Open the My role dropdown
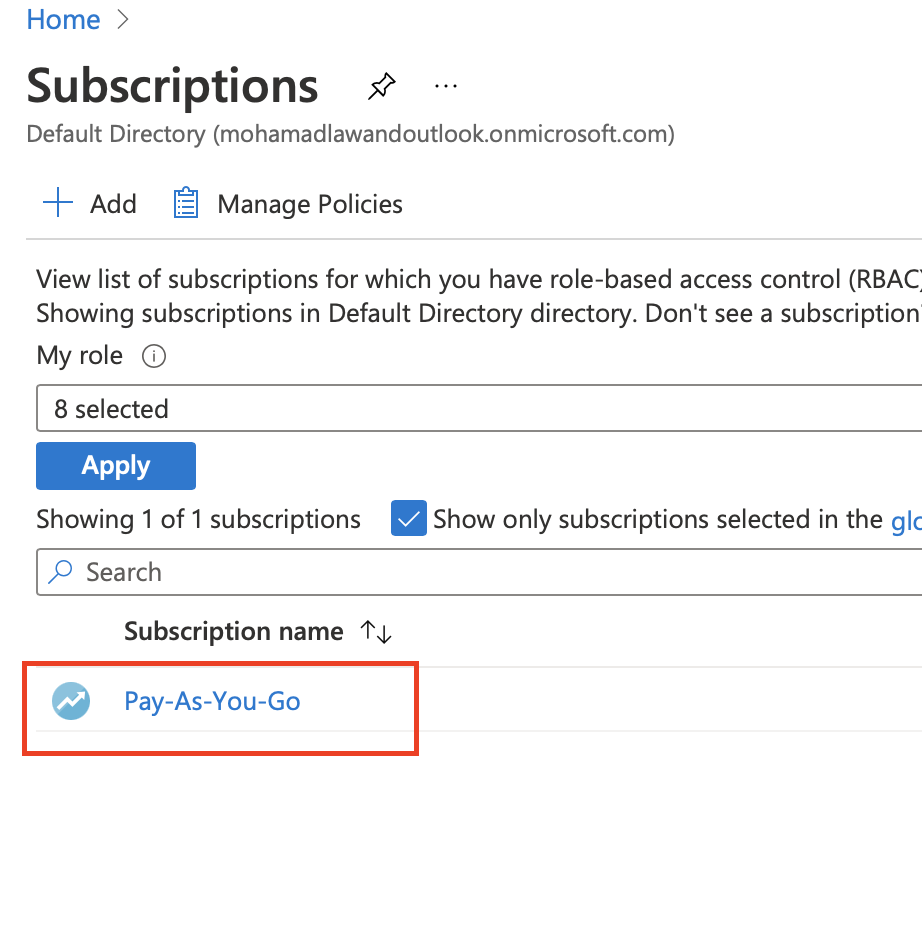 (480, 409)
